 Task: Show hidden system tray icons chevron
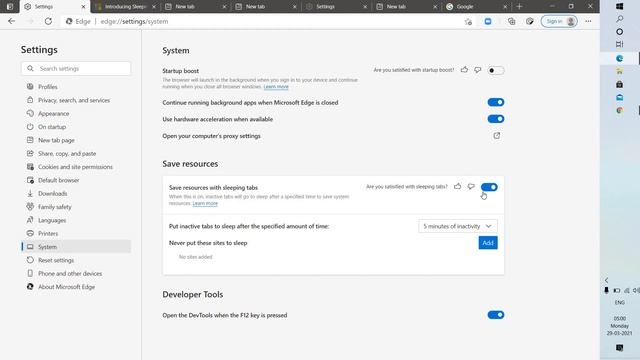pyautogui.click(x=607, y=280)
